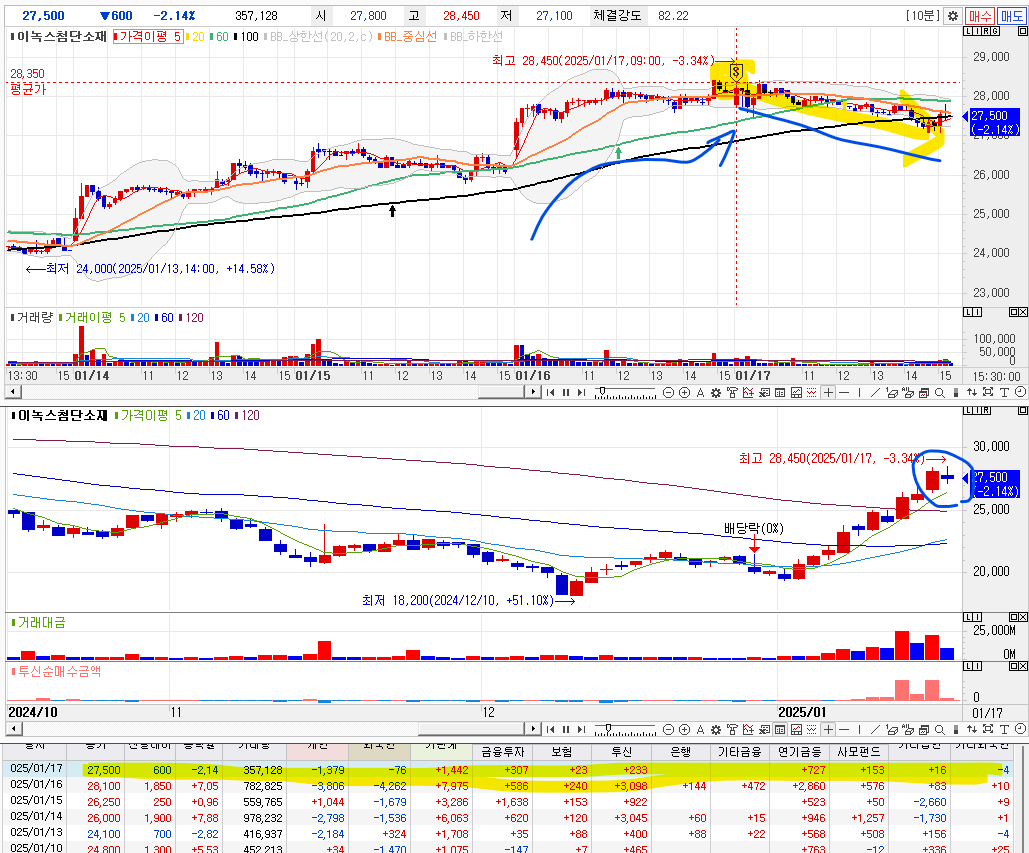The image size is (1029, 853).
Task: Select the 025/01/16 row date cell
Action: click(x=36, y=785)
